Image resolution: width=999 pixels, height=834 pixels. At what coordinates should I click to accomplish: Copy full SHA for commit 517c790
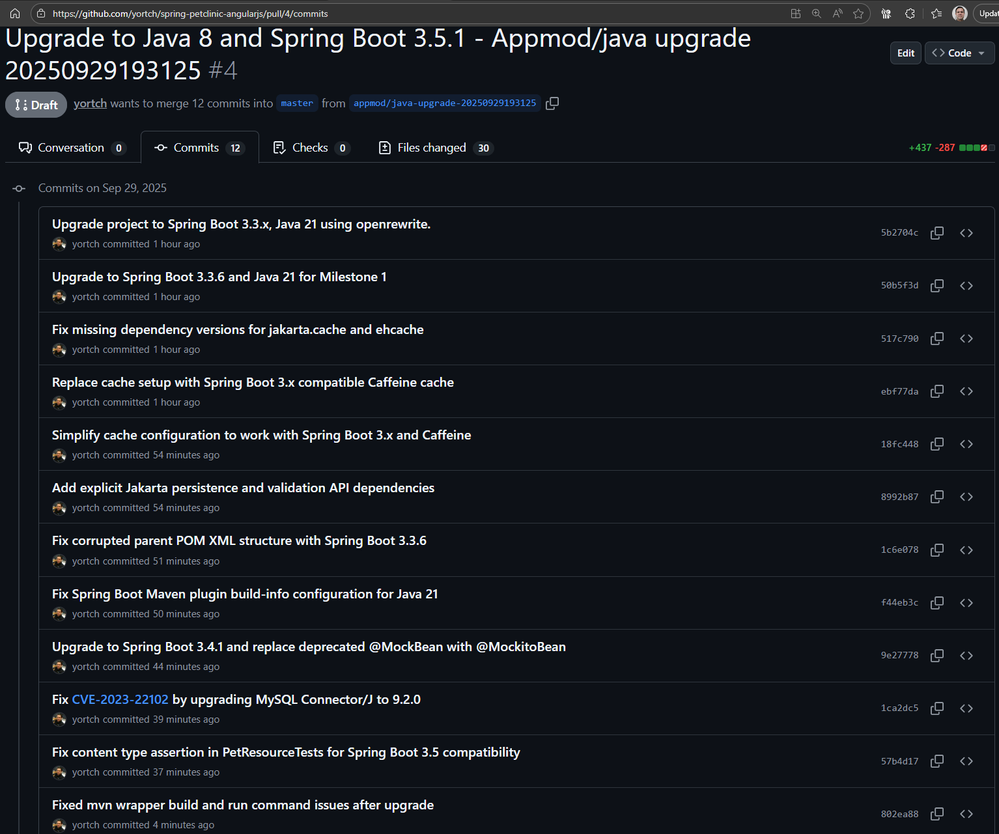(x=937, y=338)
